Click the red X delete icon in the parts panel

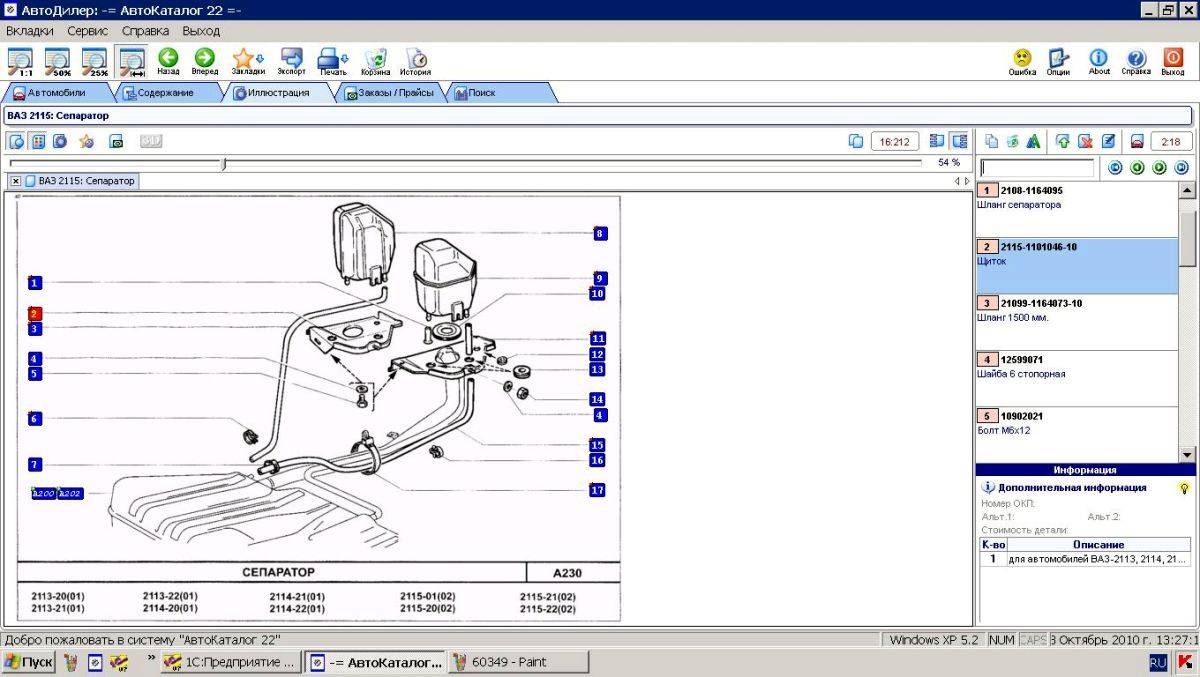(x=1085, y=141)
